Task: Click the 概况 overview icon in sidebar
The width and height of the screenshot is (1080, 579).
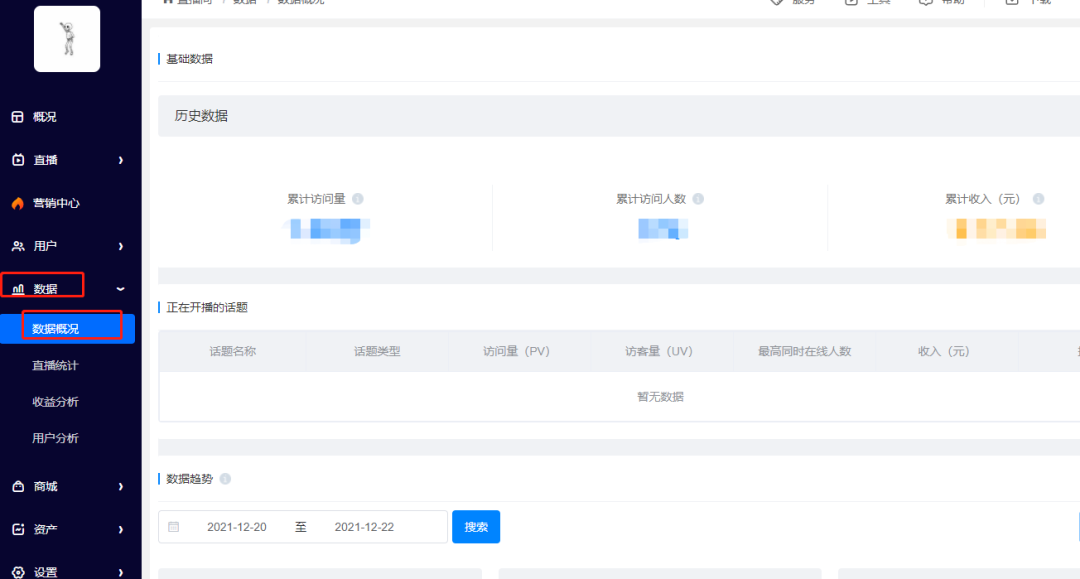Action: pyautogui.click(x=17, y=117)
